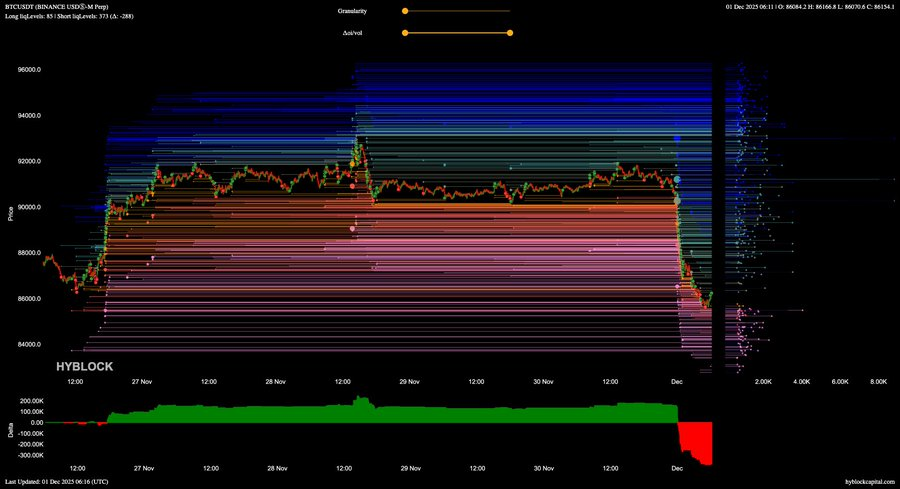Click the 8.00K histogram axis label
The width and height of the screenshot is (900, 489).
(x=878, y=382)
